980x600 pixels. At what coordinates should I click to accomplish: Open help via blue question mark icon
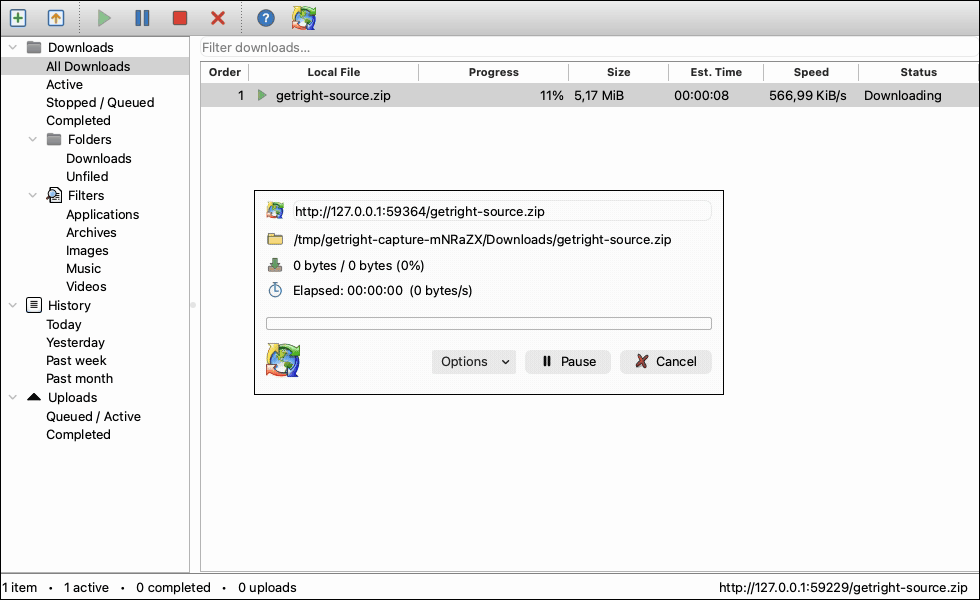coord(266,18)
